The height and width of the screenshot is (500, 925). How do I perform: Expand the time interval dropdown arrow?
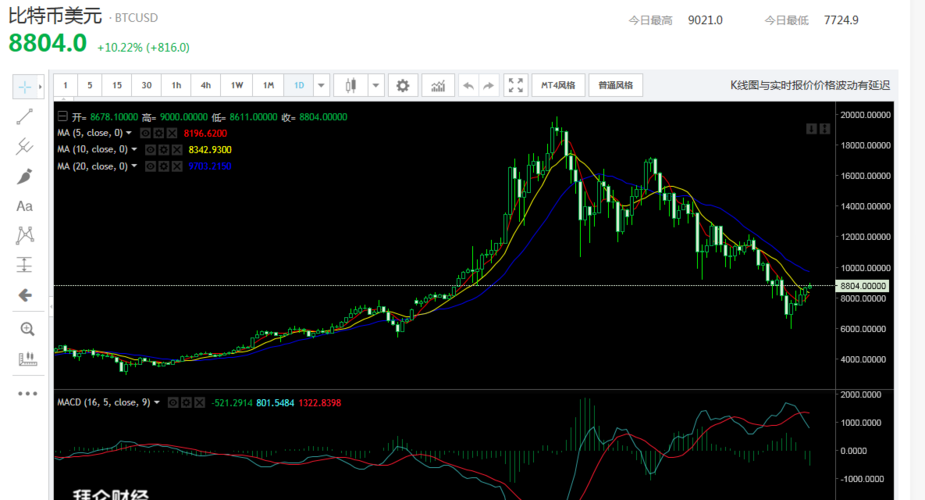point(321,85)
